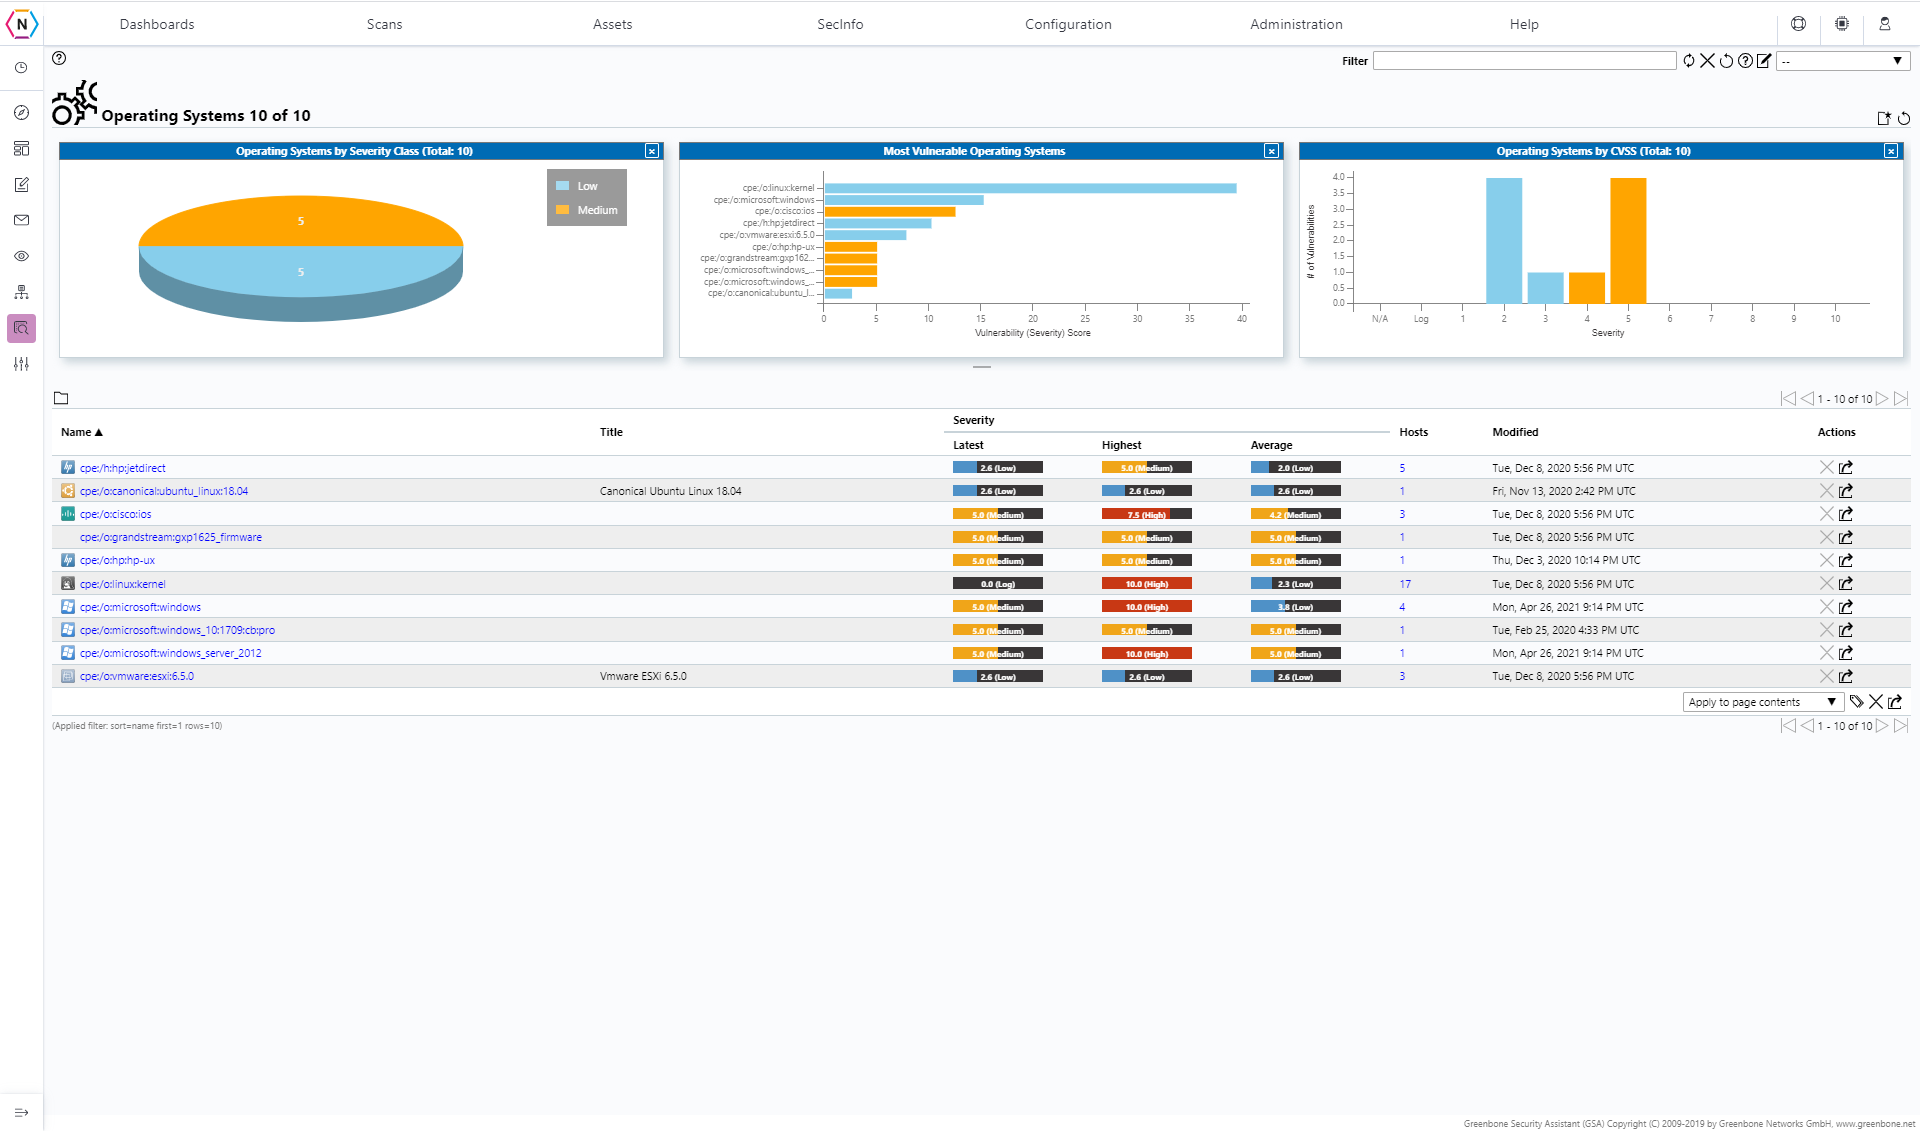Image resolution: width=1920 pixels, height=1131 pixels.
Task: Open the Scans menu
Action: pyautogui.click(x=384, y=24)
